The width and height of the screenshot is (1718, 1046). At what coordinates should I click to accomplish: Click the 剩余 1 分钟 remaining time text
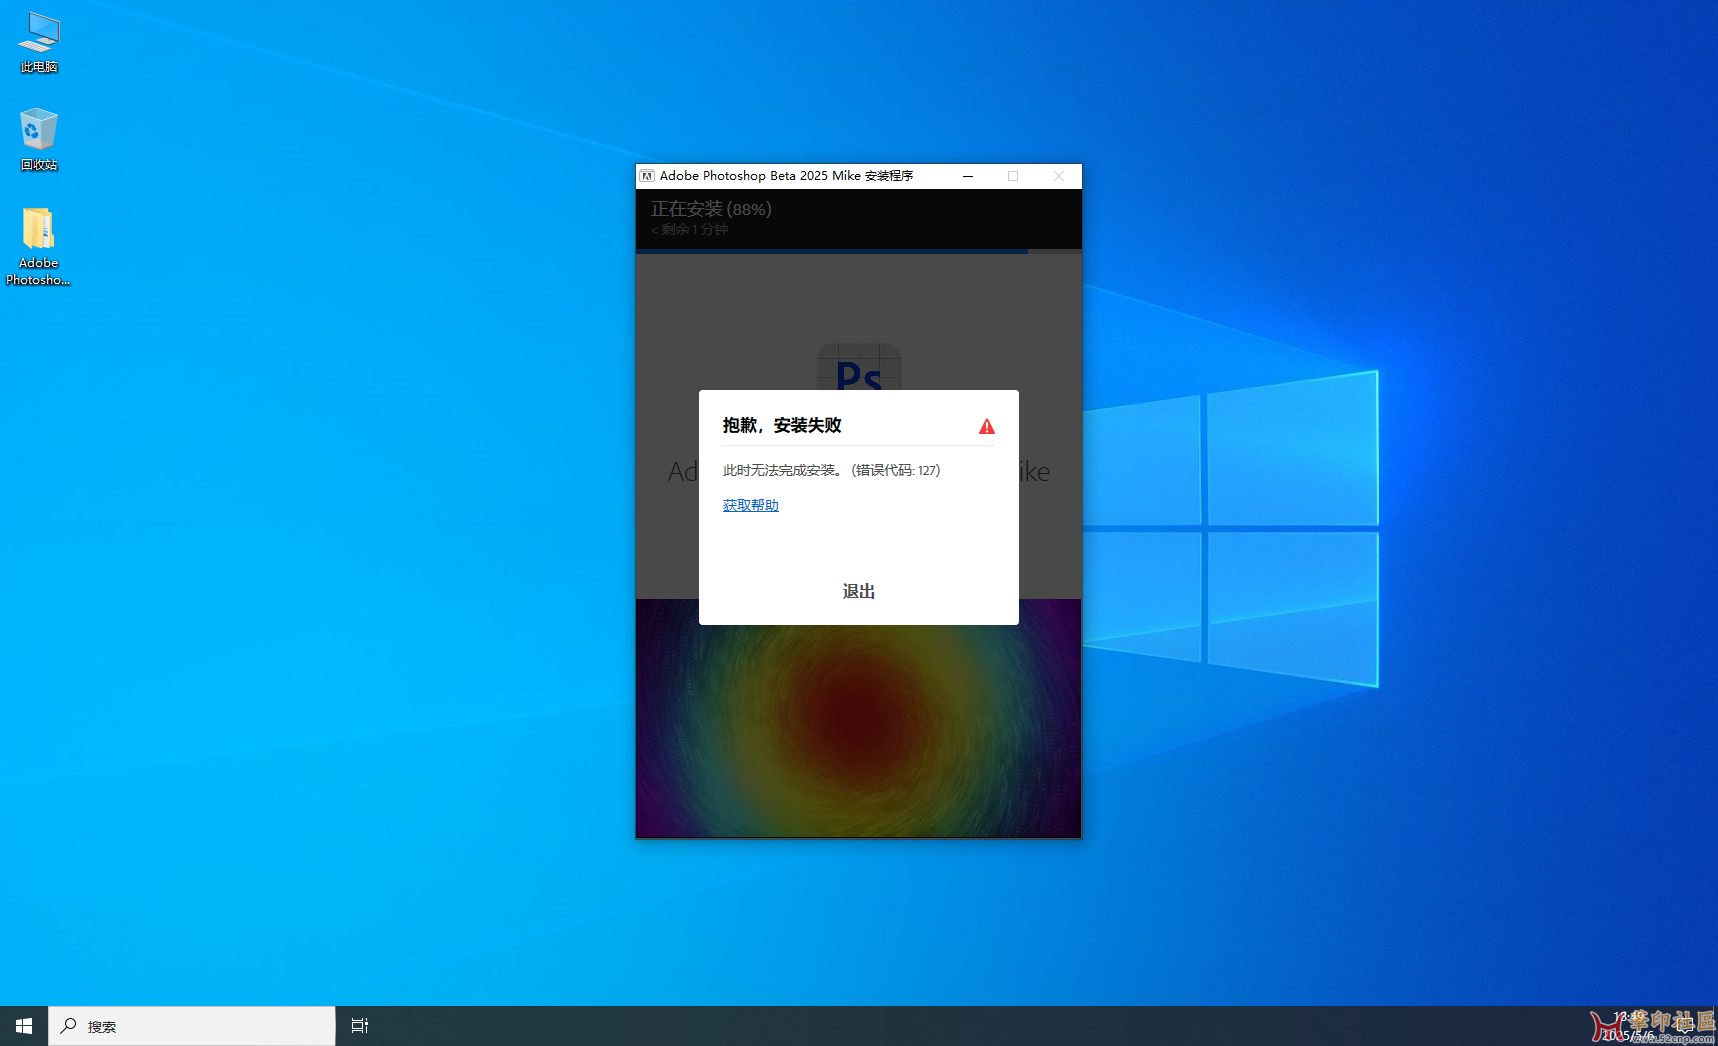tap(690, 230)
